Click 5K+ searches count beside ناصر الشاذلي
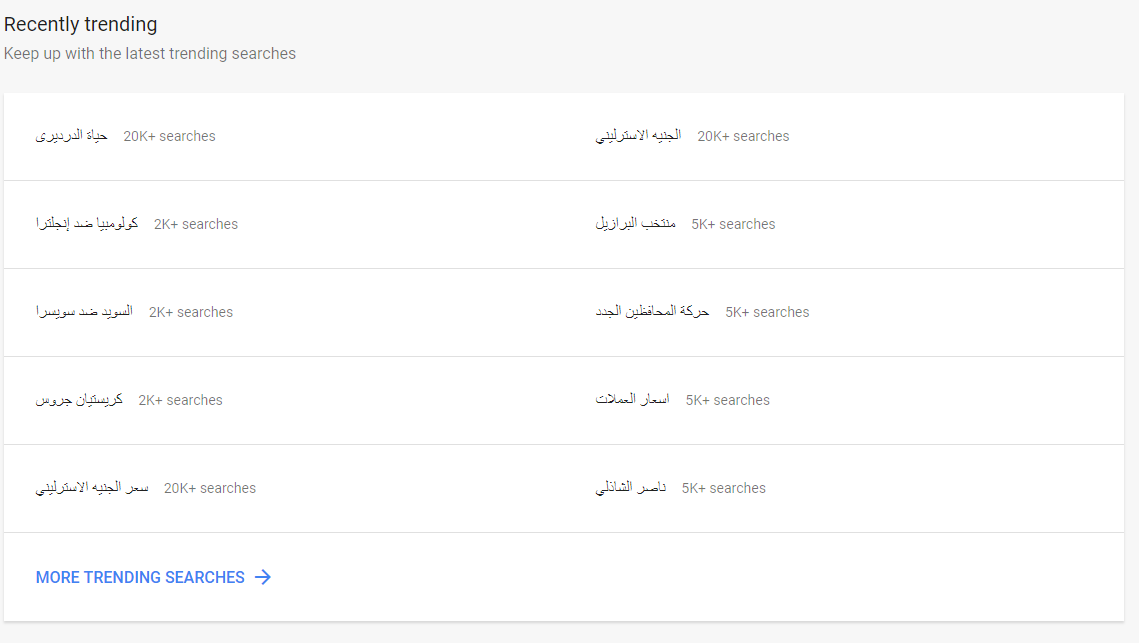Image resolution: width=1139 pixels, height=643 pixels. click(x=723, y=488)
